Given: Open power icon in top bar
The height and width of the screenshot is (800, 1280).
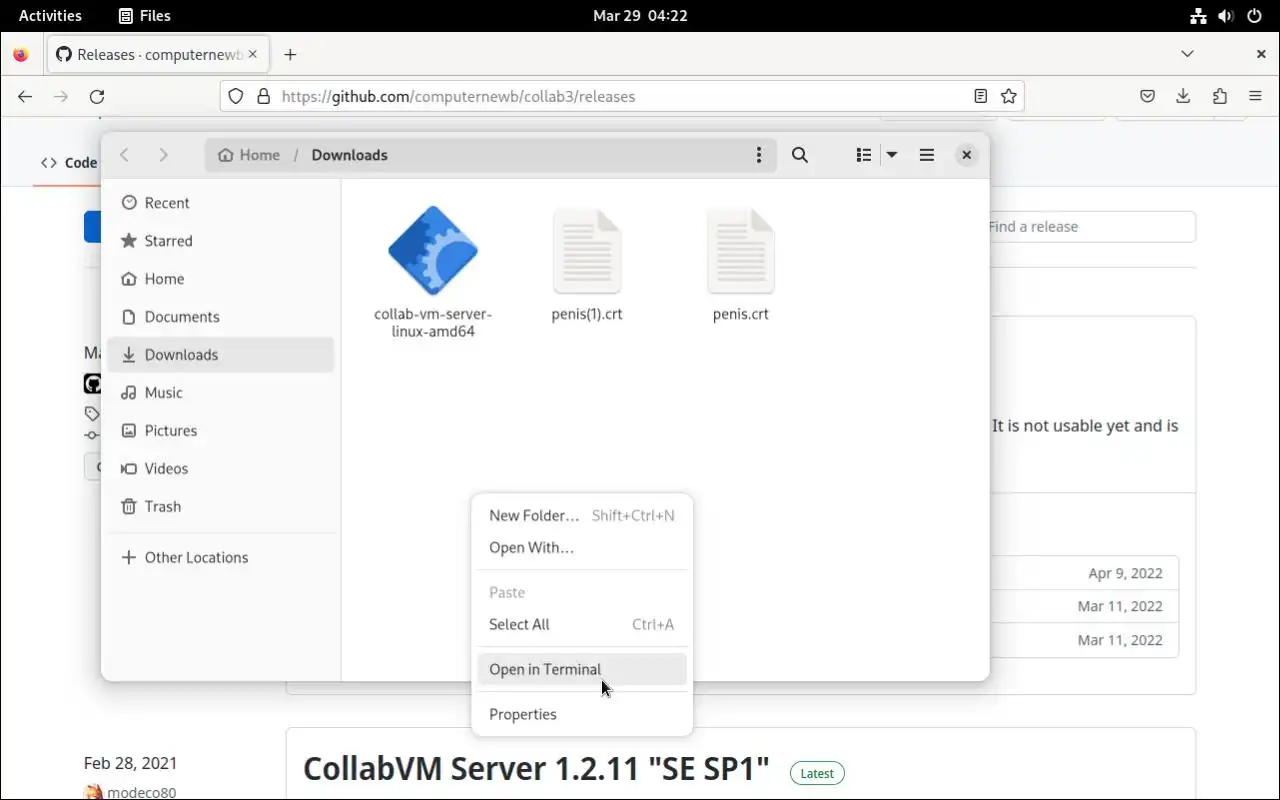Looking at the screenshot, I should [1254, 16].
